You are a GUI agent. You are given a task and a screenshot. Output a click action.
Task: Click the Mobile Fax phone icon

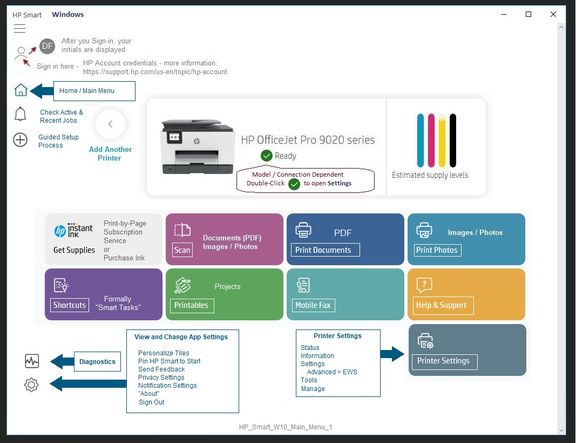click(303, 285)
